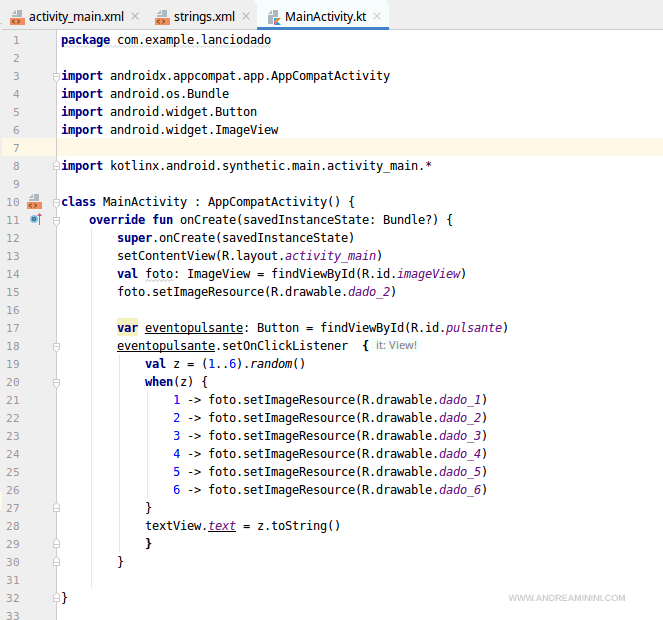Click the XML file icon on activity_main.xml tab
The width and height of the screenshot is (663, 620).
17,17
